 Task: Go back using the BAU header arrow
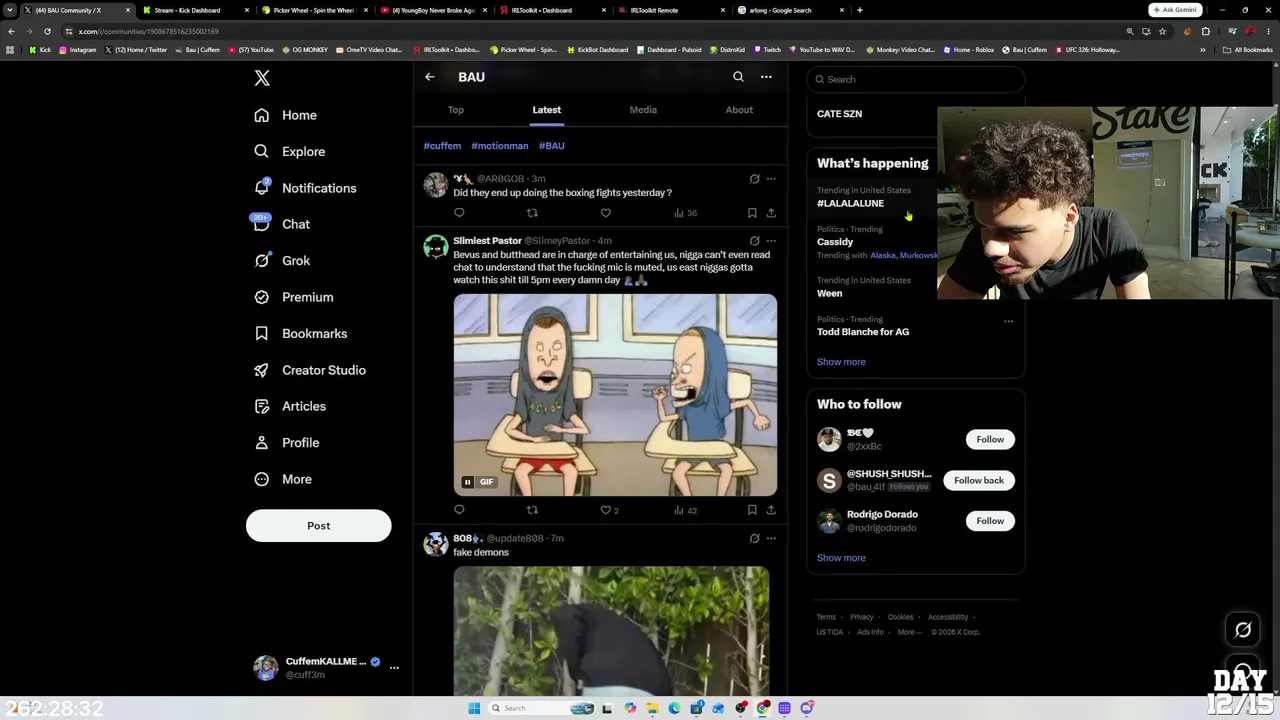coord(430,77)
